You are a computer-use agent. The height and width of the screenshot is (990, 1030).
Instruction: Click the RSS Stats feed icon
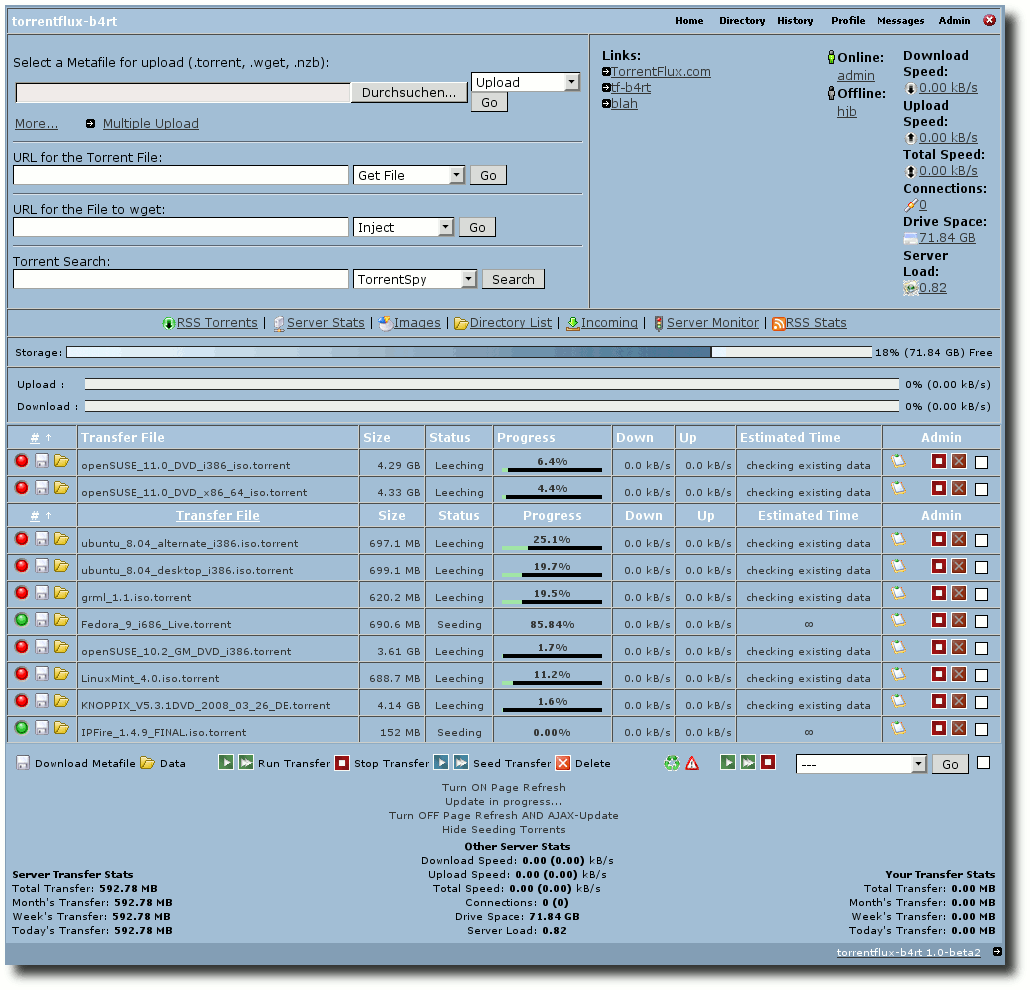point(778,323)
